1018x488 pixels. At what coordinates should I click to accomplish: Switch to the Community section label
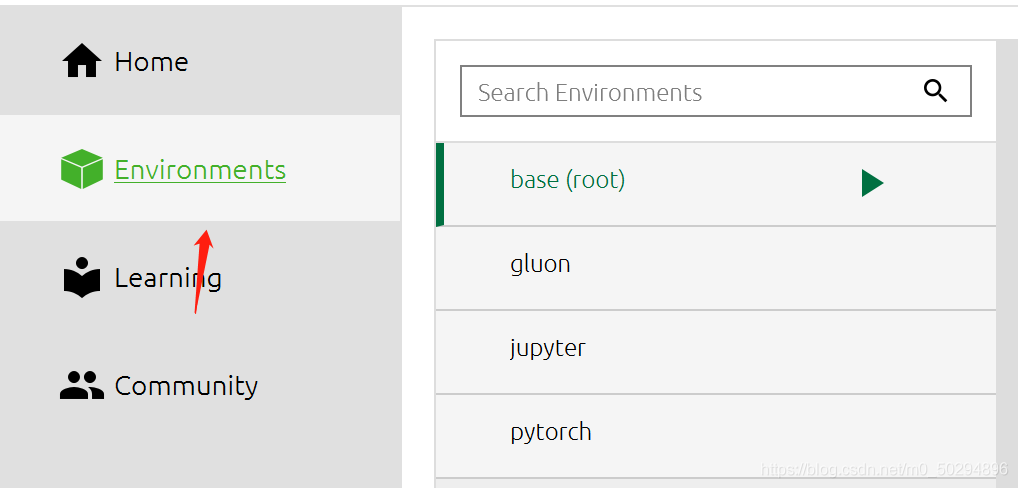coord(186,386)
